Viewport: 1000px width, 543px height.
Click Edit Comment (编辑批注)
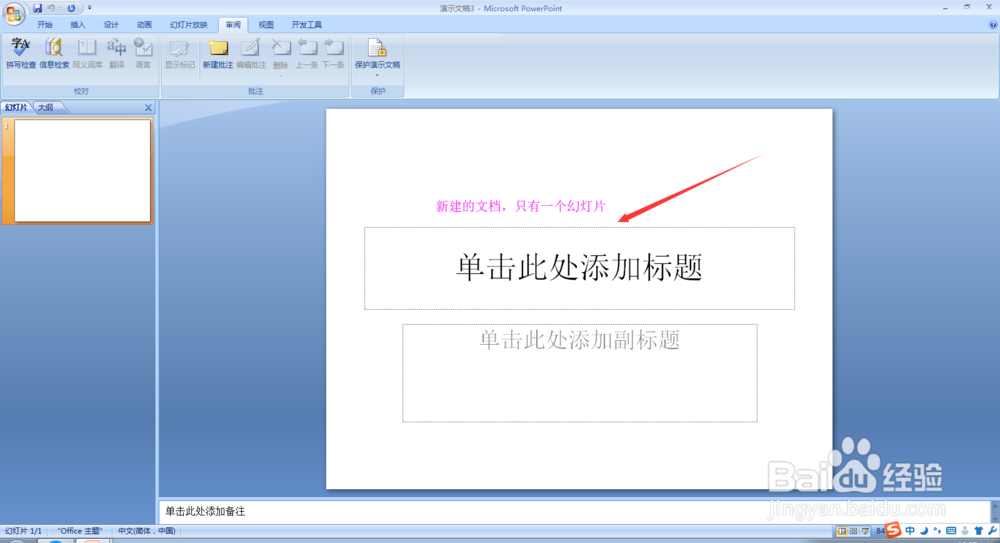point(251,53)
